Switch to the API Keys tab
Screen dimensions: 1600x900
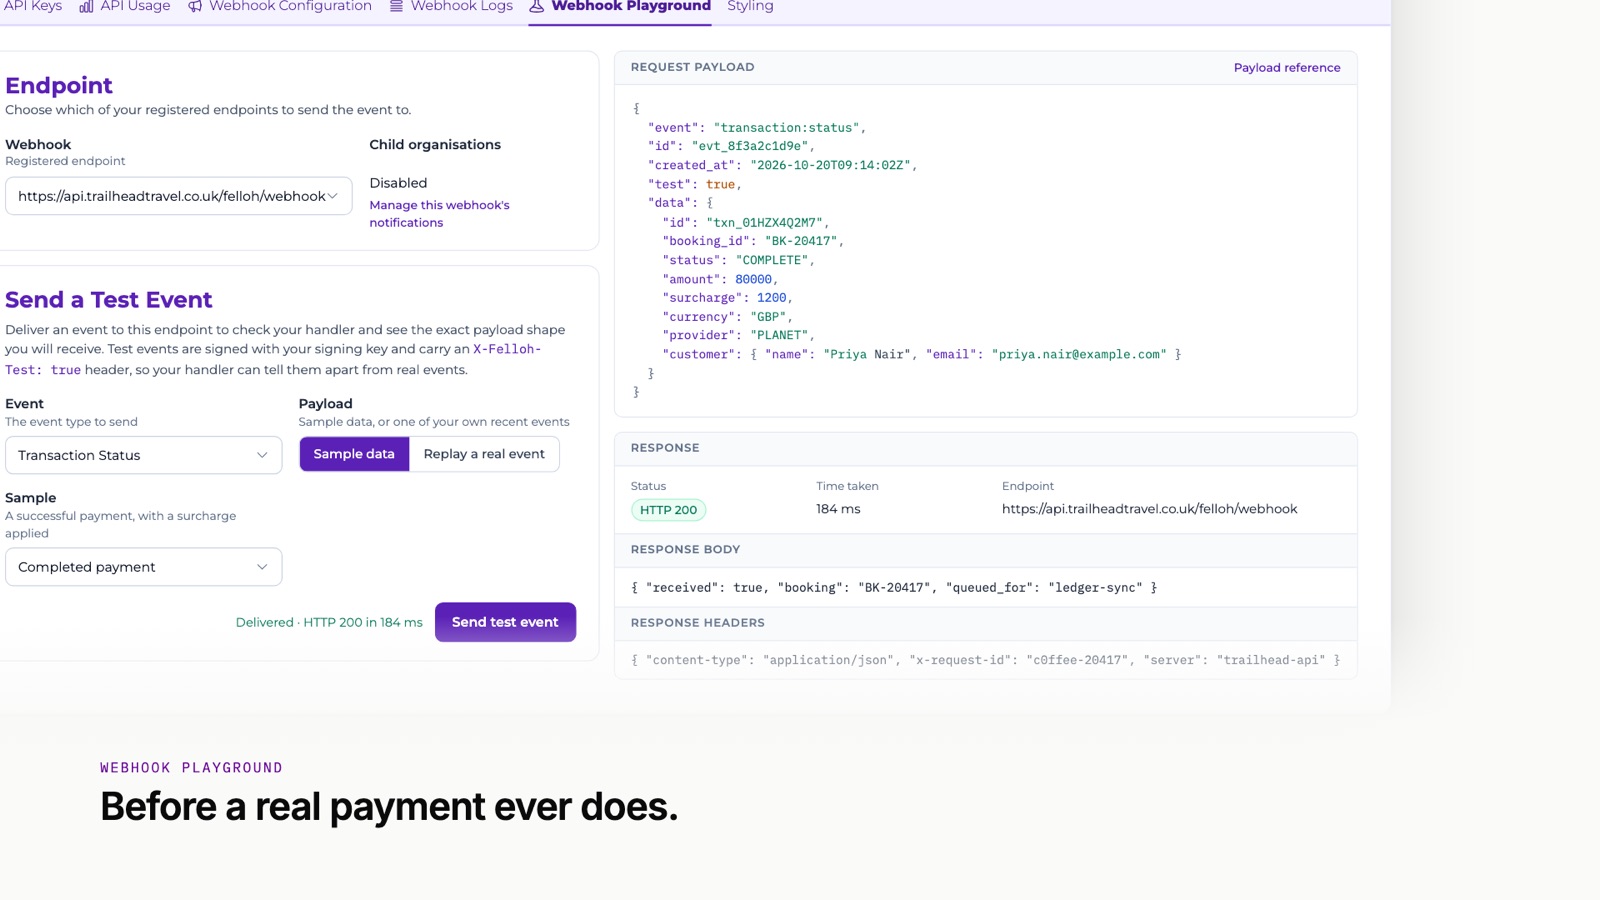(32, 6)
